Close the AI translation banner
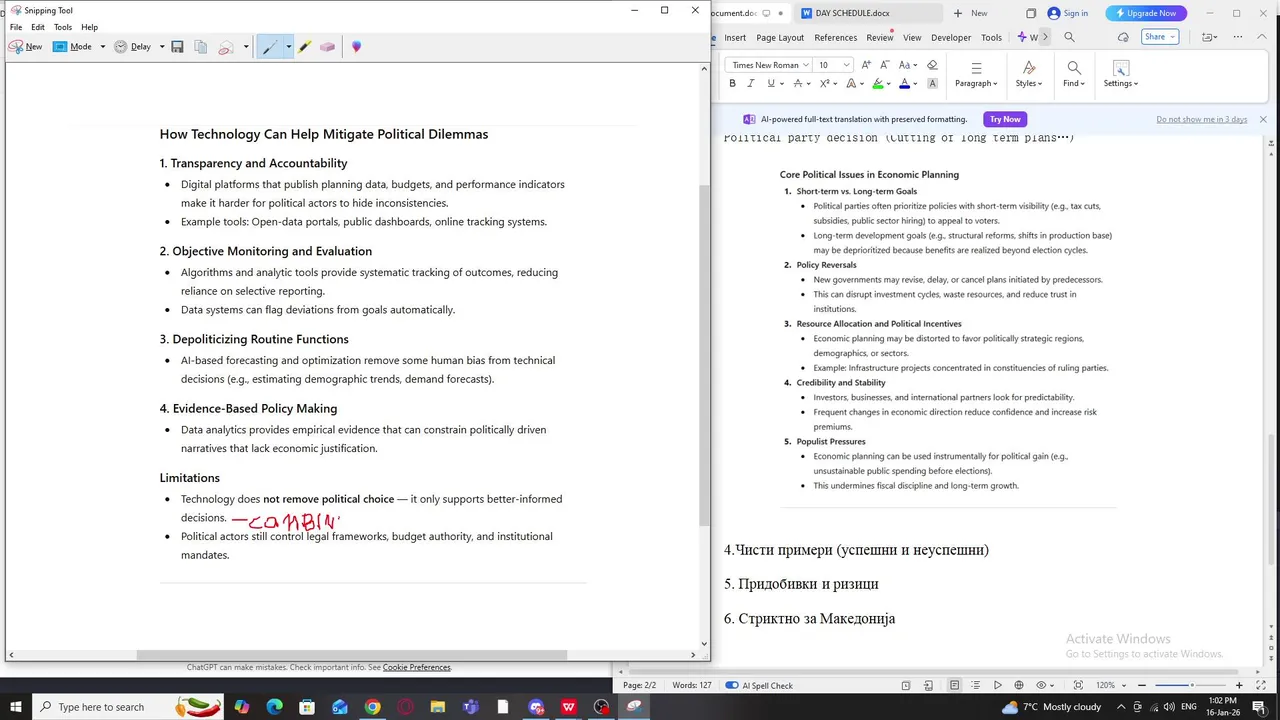Image resolution: width=1280 pixels, height=720 pixels. (x=1263, y=119)
